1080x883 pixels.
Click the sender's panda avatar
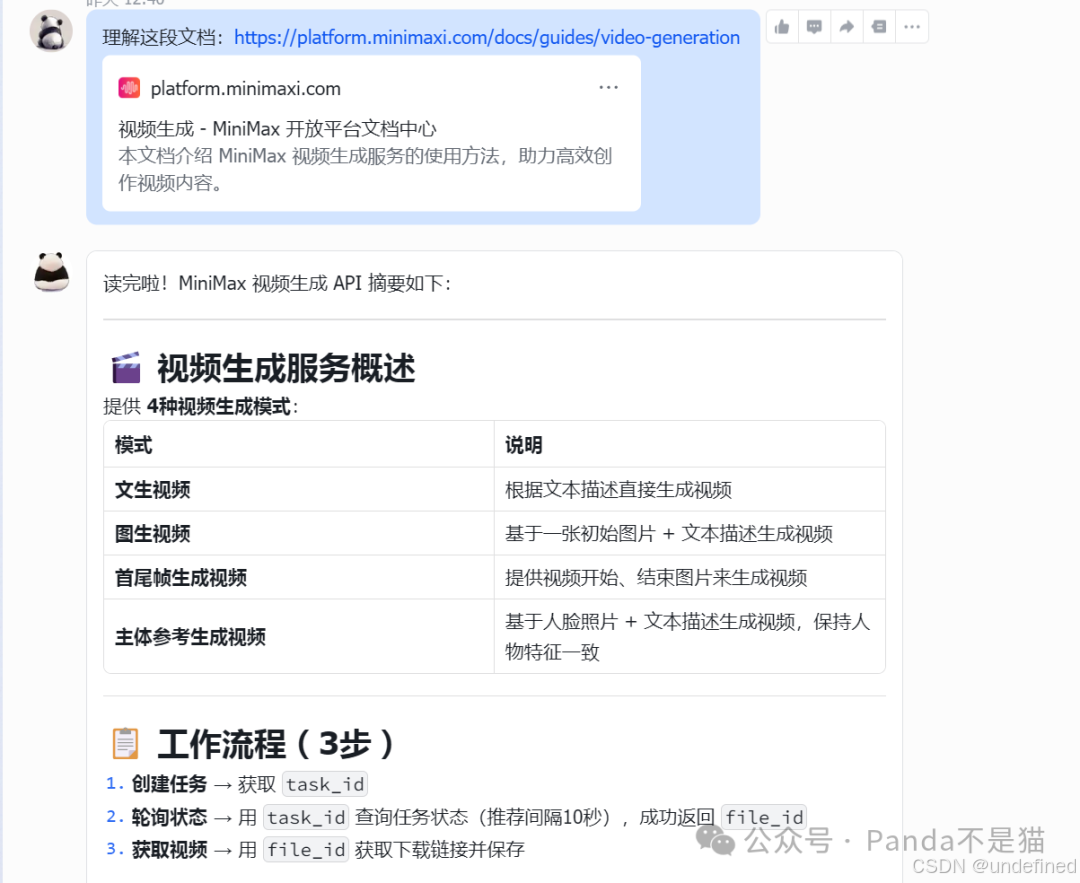point(50,30)
